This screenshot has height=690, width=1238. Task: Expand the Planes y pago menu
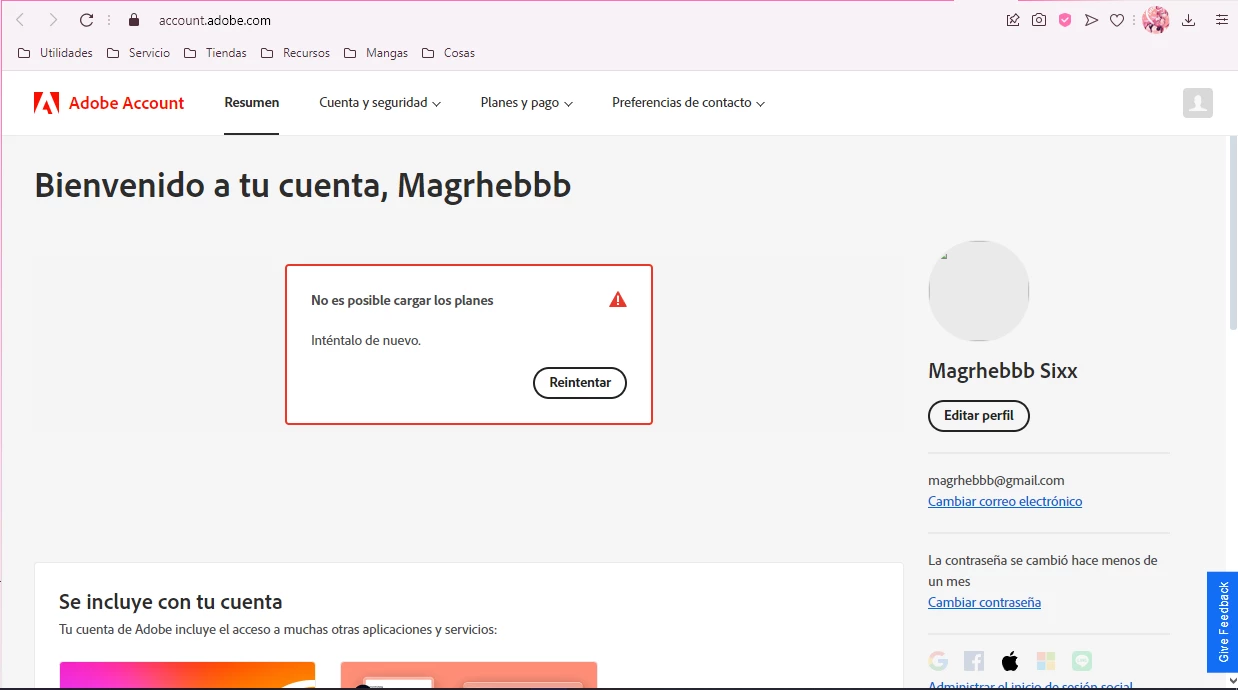(527, 103)
